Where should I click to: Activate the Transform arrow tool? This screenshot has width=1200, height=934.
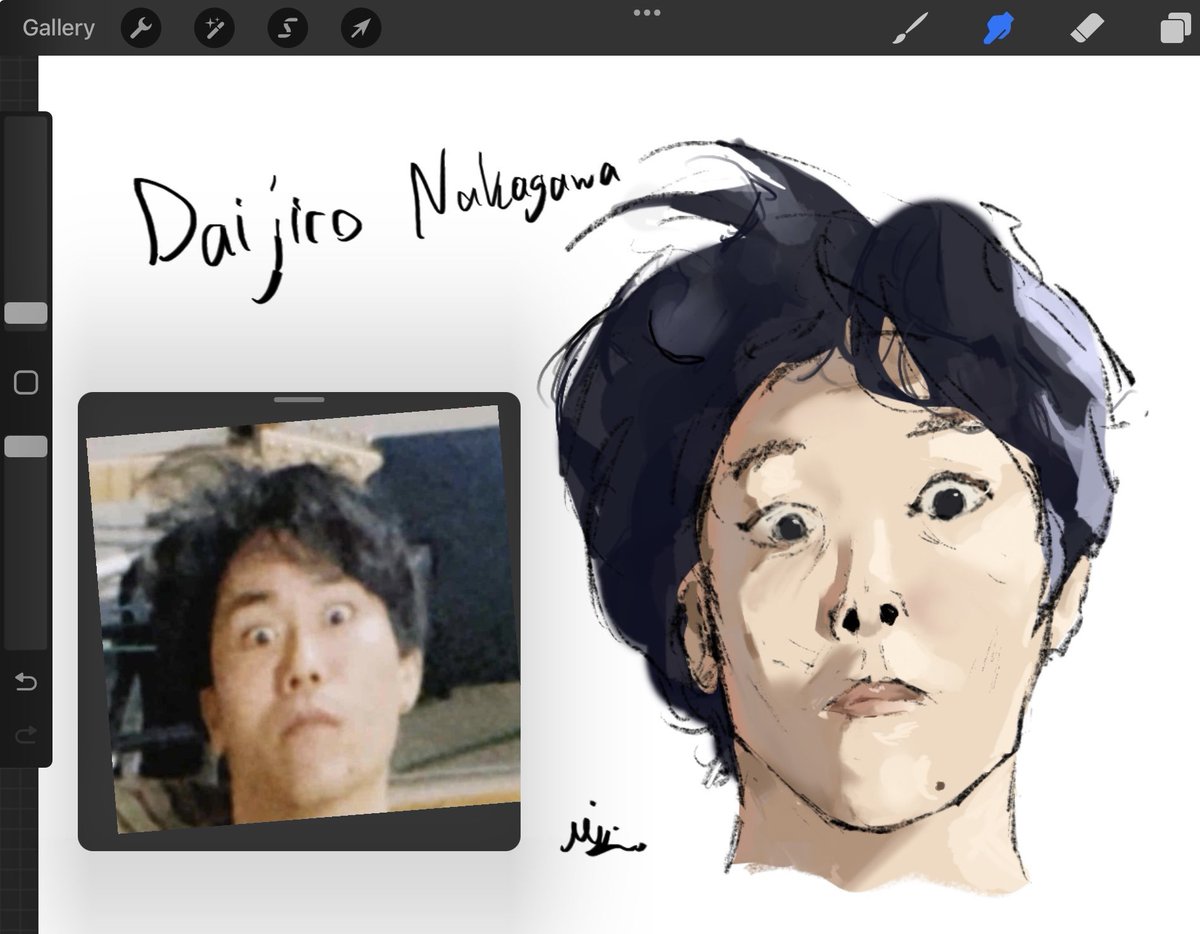pyautogui.click(x=360, y=29)
